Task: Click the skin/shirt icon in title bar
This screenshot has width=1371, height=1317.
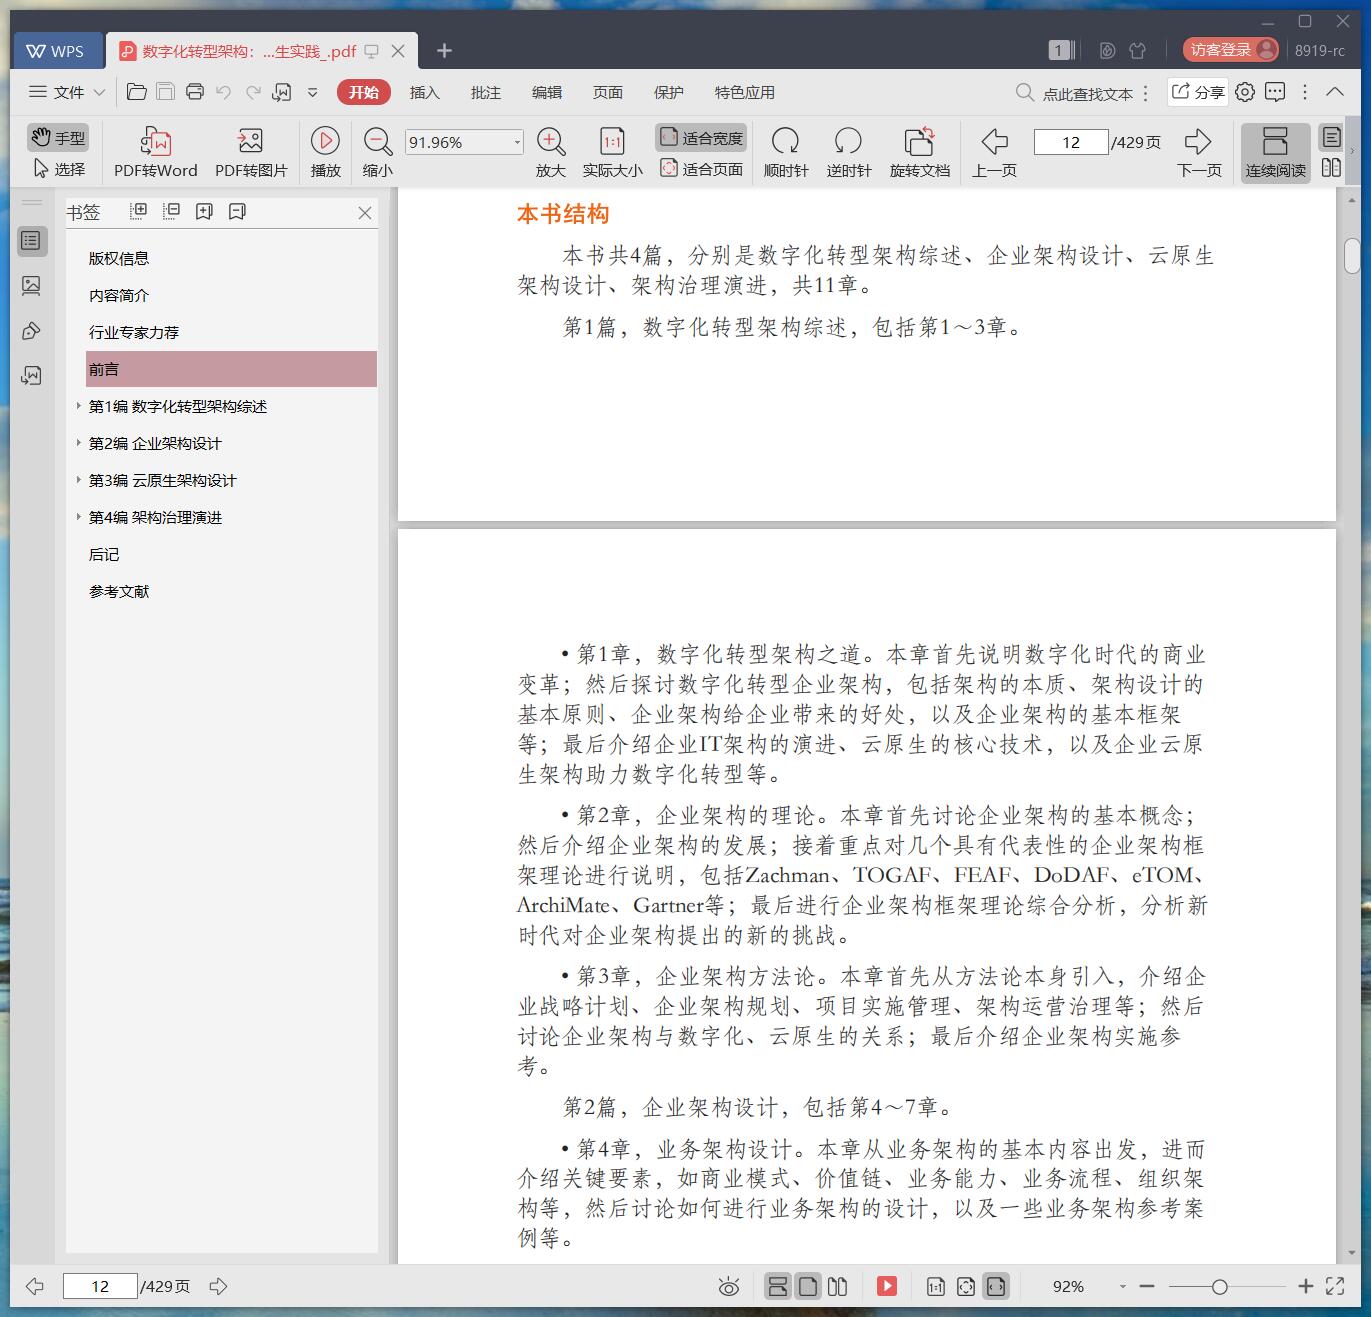Action: coord(1137,50)
